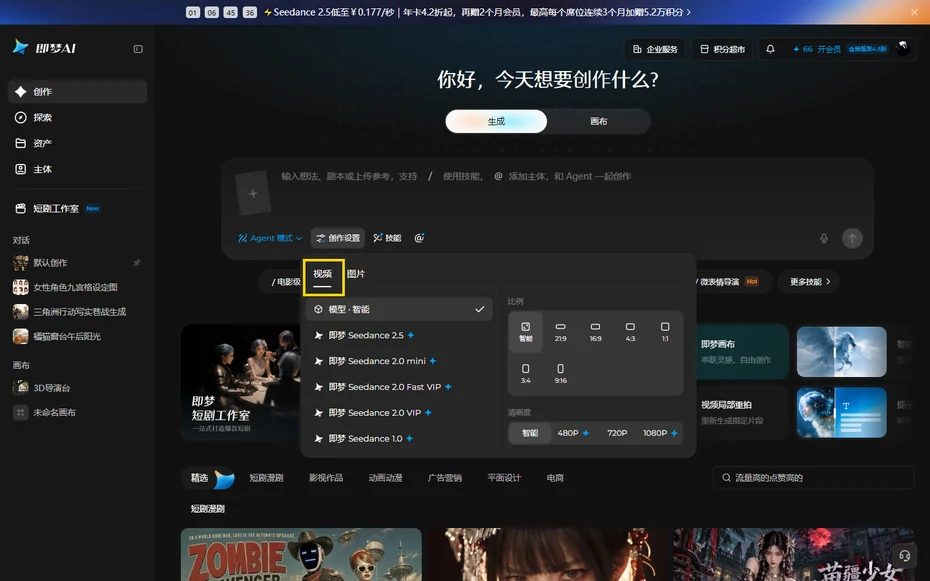Open the 积分超市 button

(x=722, y=49)
